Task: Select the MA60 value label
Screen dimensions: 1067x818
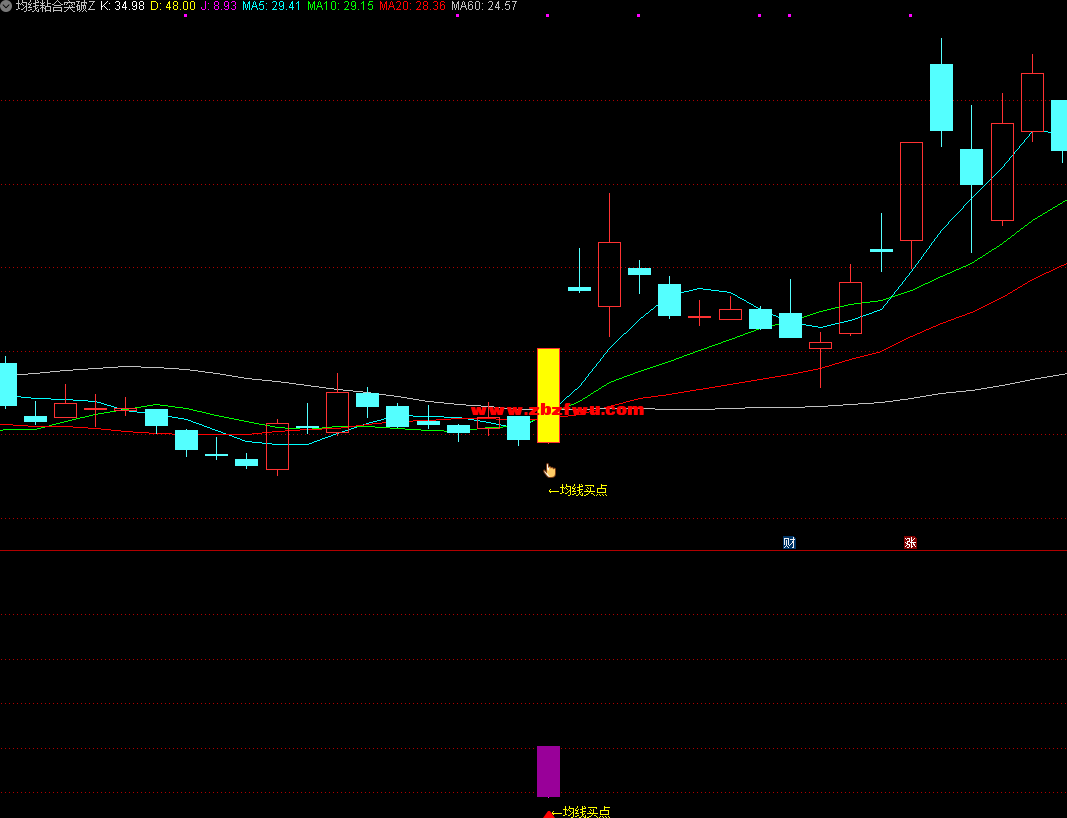Action: click(484, 6)
